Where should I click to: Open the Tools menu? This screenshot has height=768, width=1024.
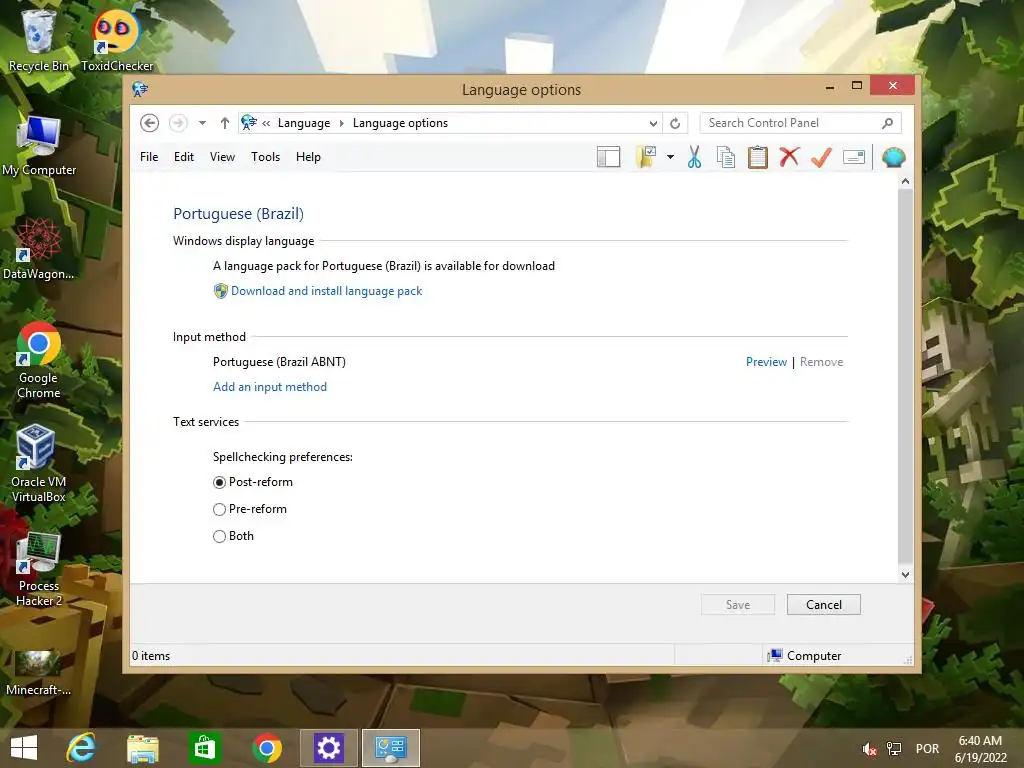[x=265, y=157]
